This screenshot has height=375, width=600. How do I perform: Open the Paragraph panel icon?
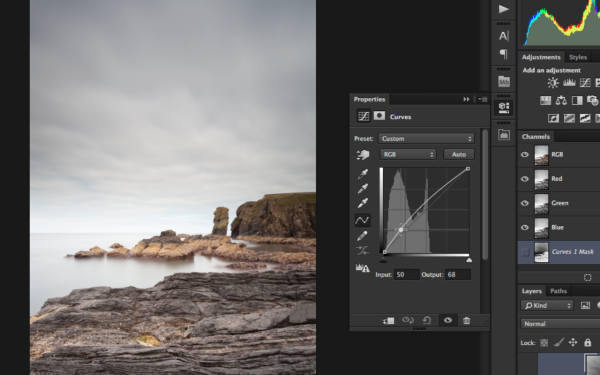tap(504, 54)
